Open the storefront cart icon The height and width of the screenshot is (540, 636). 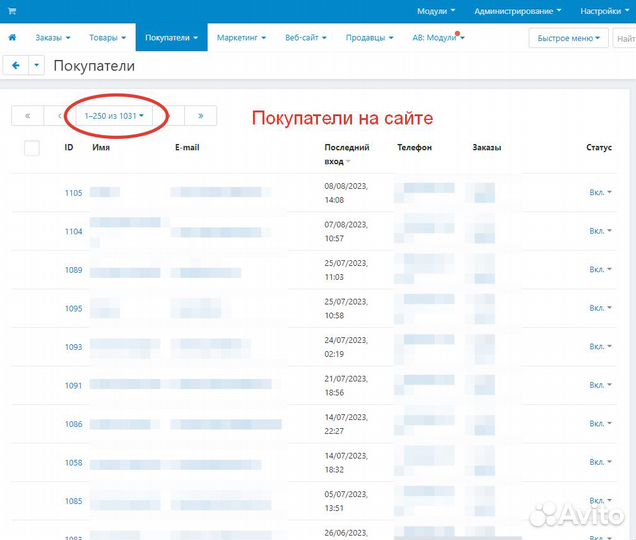click(12, 11)
